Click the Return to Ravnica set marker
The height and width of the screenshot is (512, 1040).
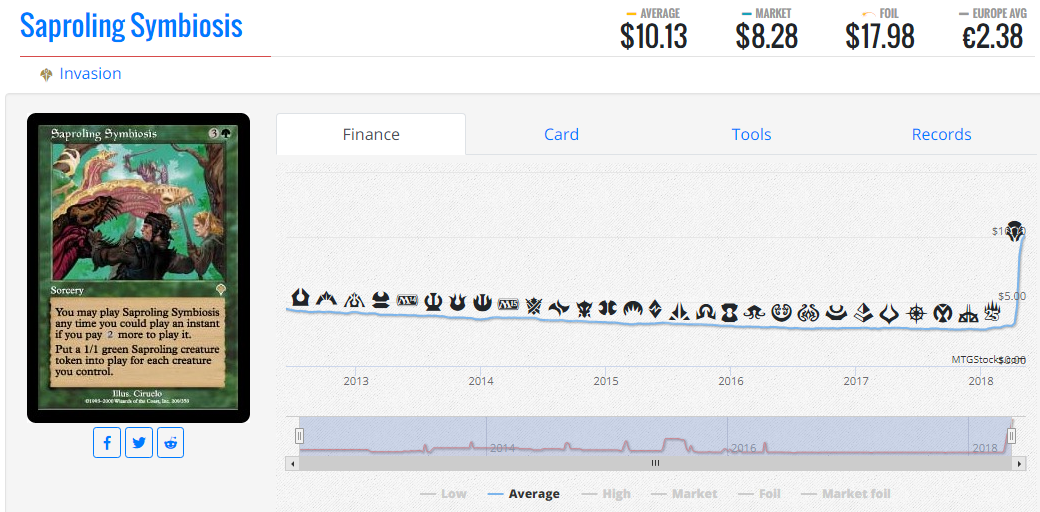click(x=300, y=297)
